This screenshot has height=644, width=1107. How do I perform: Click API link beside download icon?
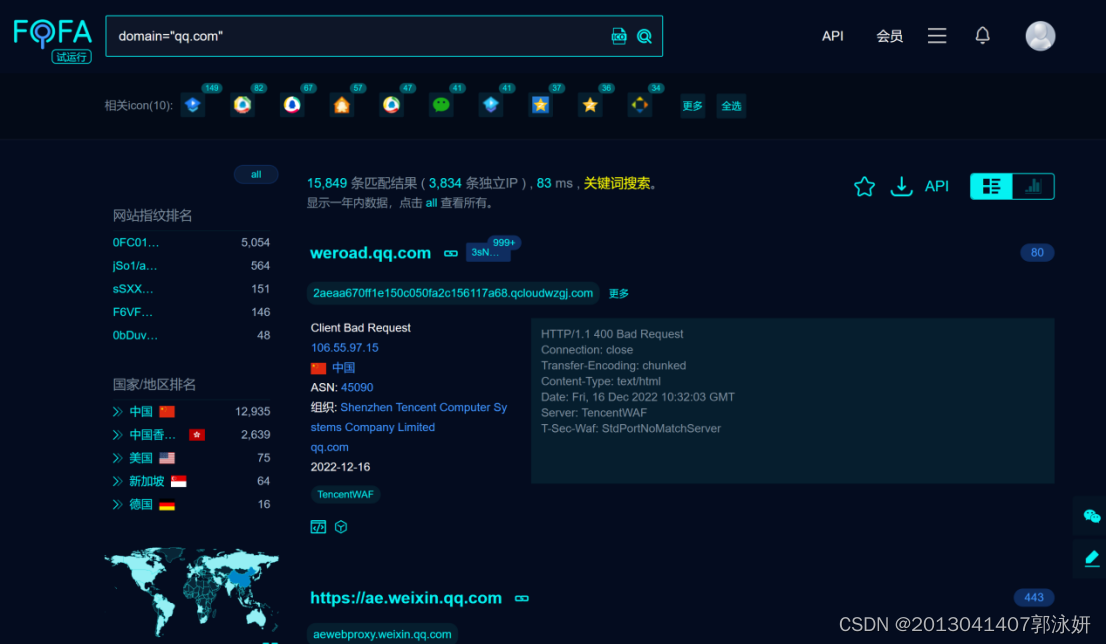tap(936, 186)
